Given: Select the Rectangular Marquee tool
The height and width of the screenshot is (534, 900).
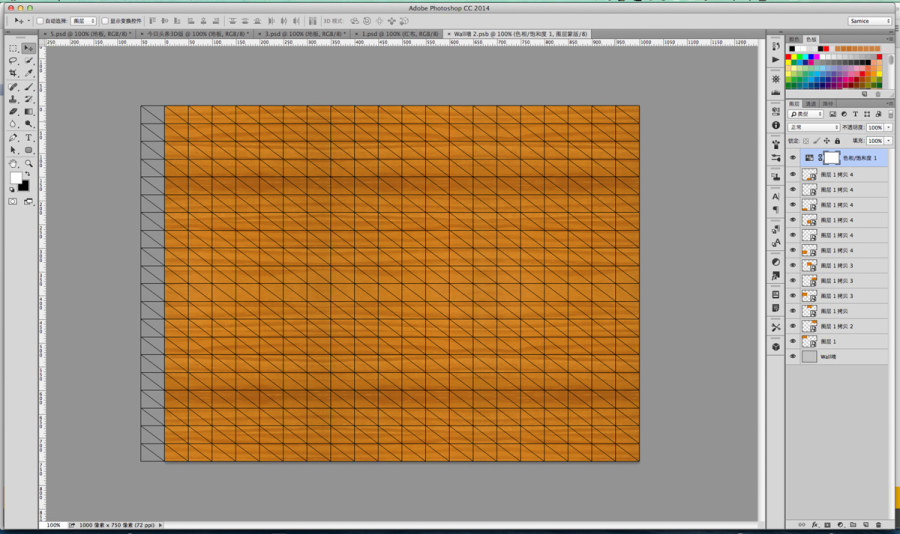Looking at the screenshot, I should (x=13, y=48).
